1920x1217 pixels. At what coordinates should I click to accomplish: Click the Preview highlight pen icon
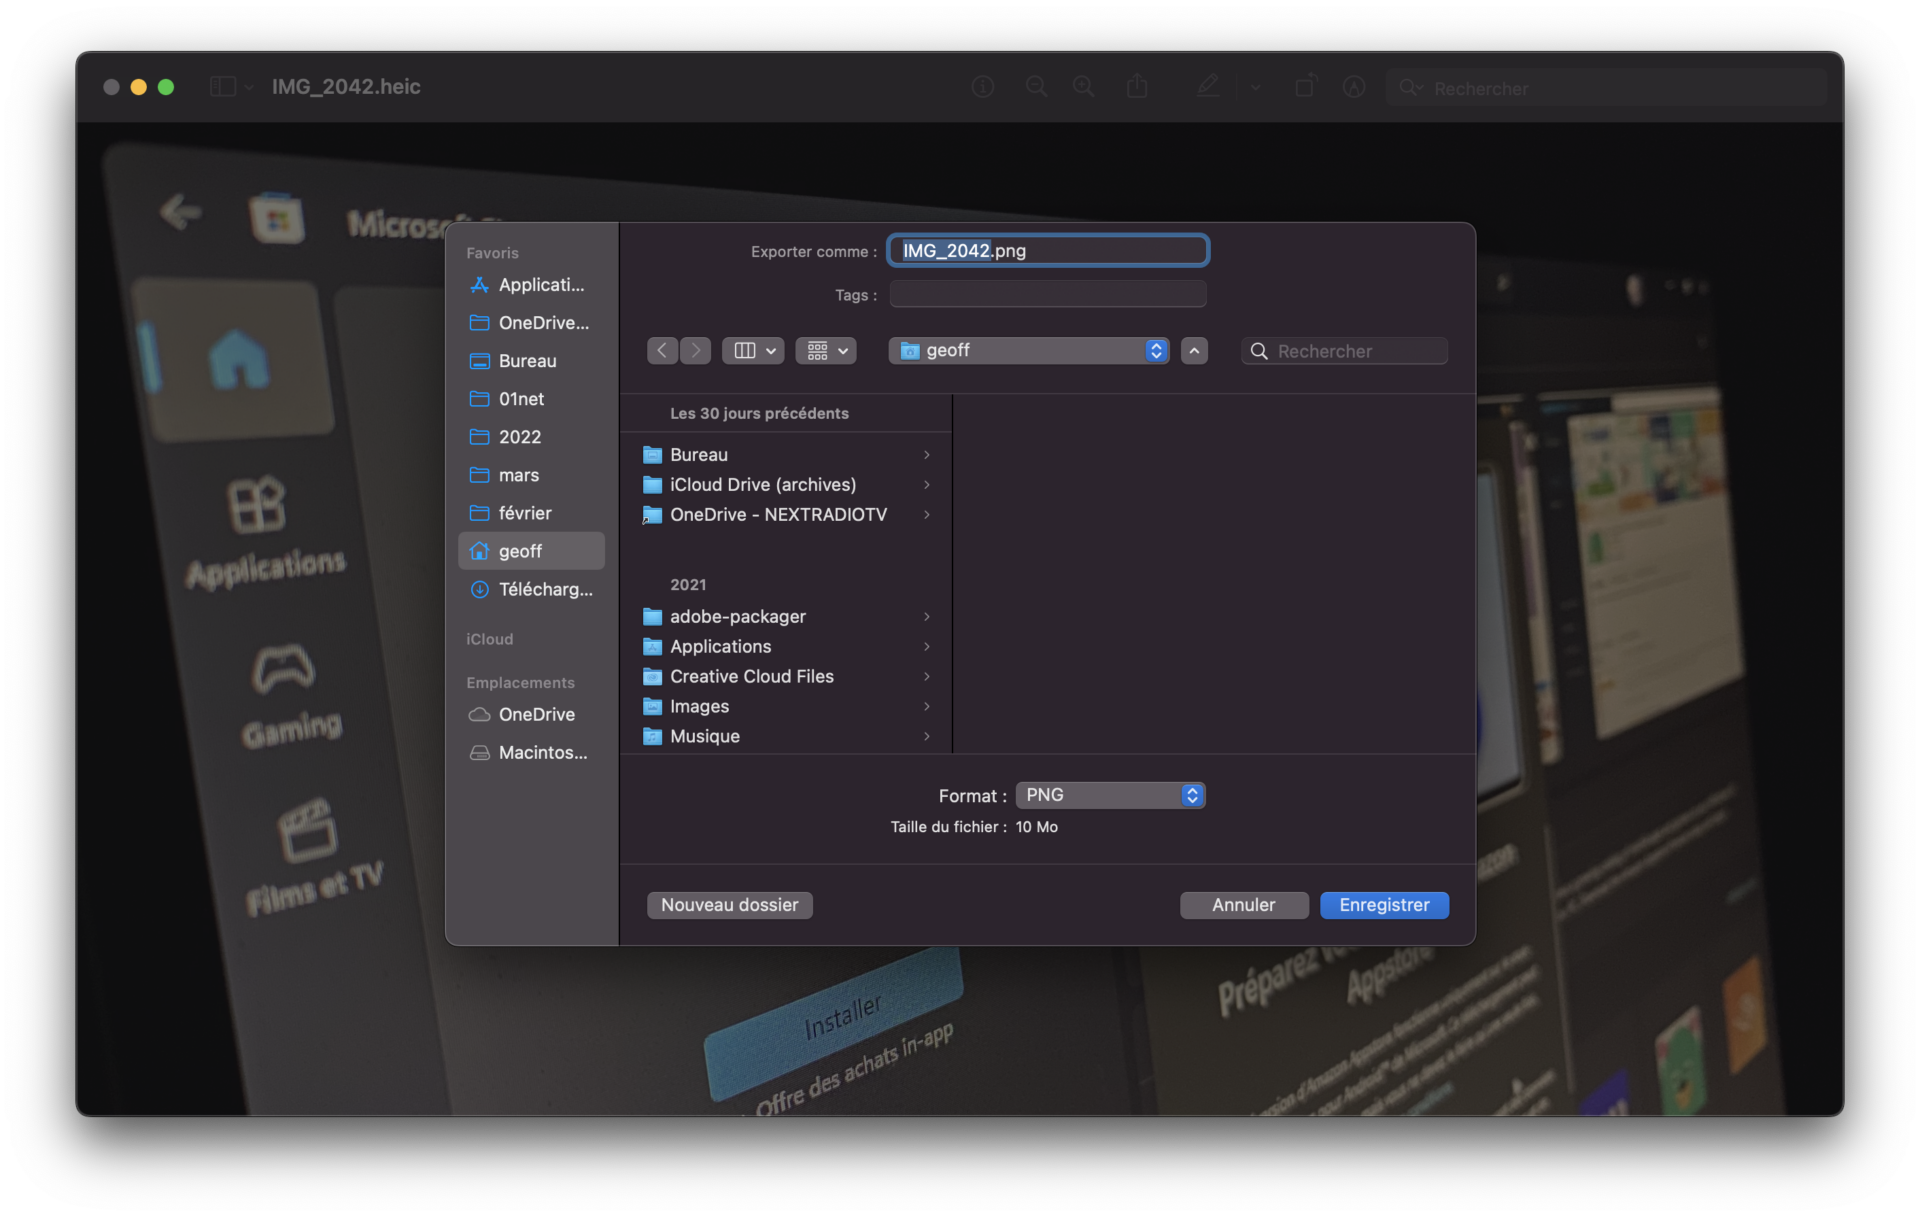pyautogui.click(x=1208, y=87)
